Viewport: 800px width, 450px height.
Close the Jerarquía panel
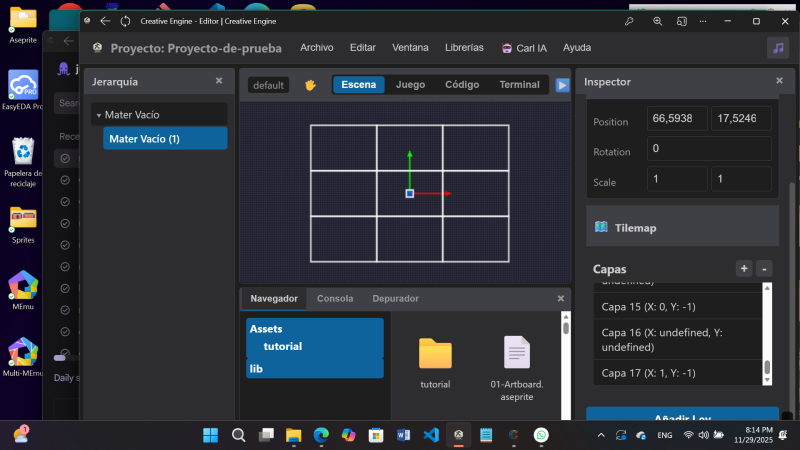tap(219, 81)
